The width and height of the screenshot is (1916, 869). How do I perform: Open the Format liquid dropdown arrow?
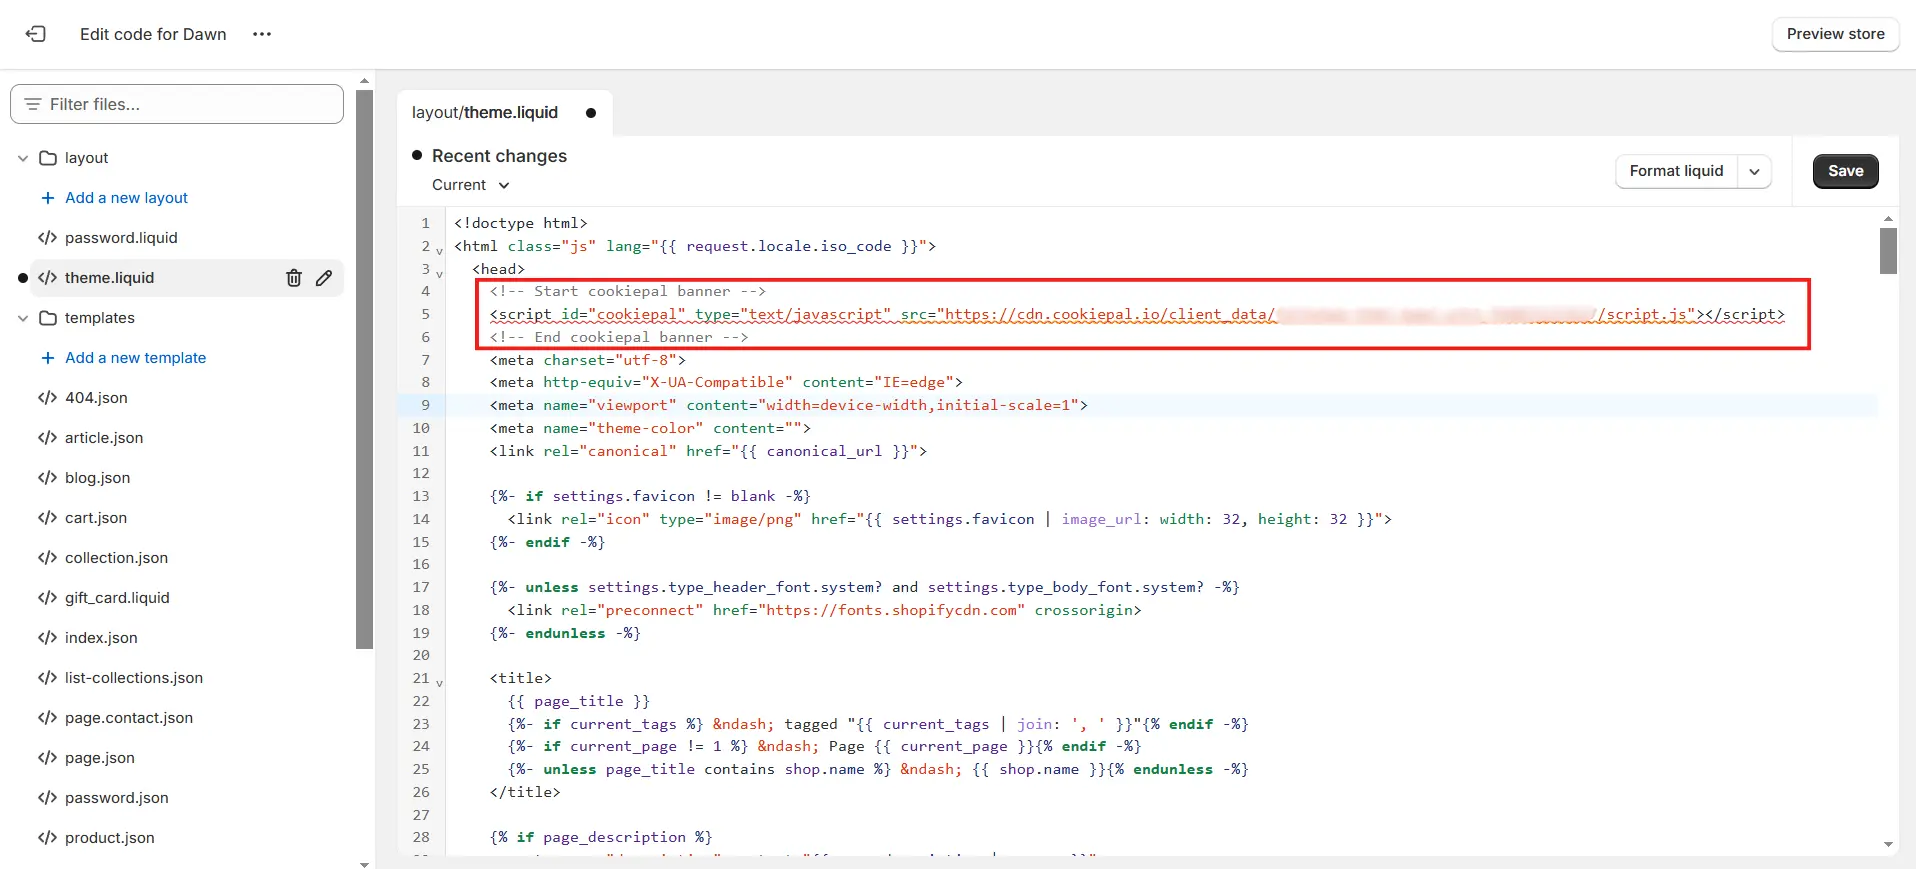(1754, 171)
